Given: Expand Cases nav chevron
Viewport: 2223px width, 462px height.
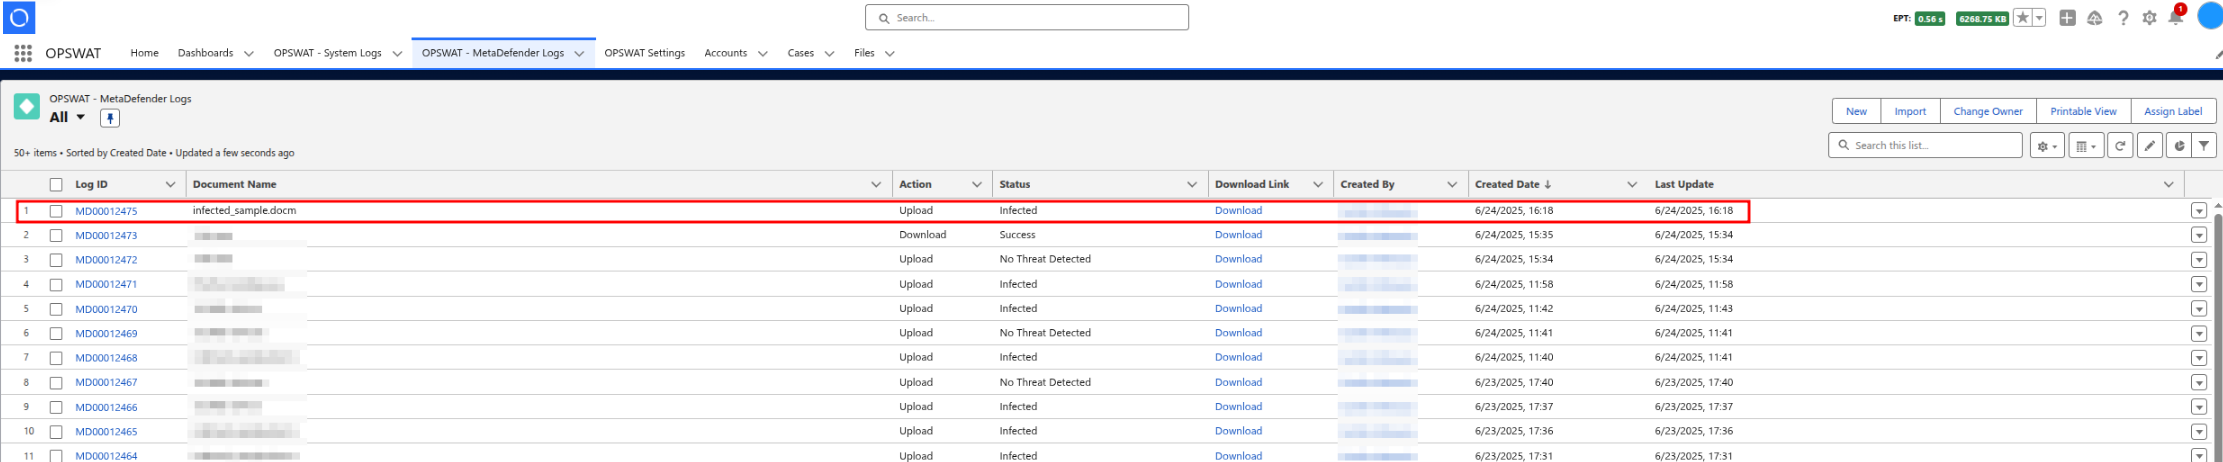Looking at the screenshot, I should click(x=829, y=54).
